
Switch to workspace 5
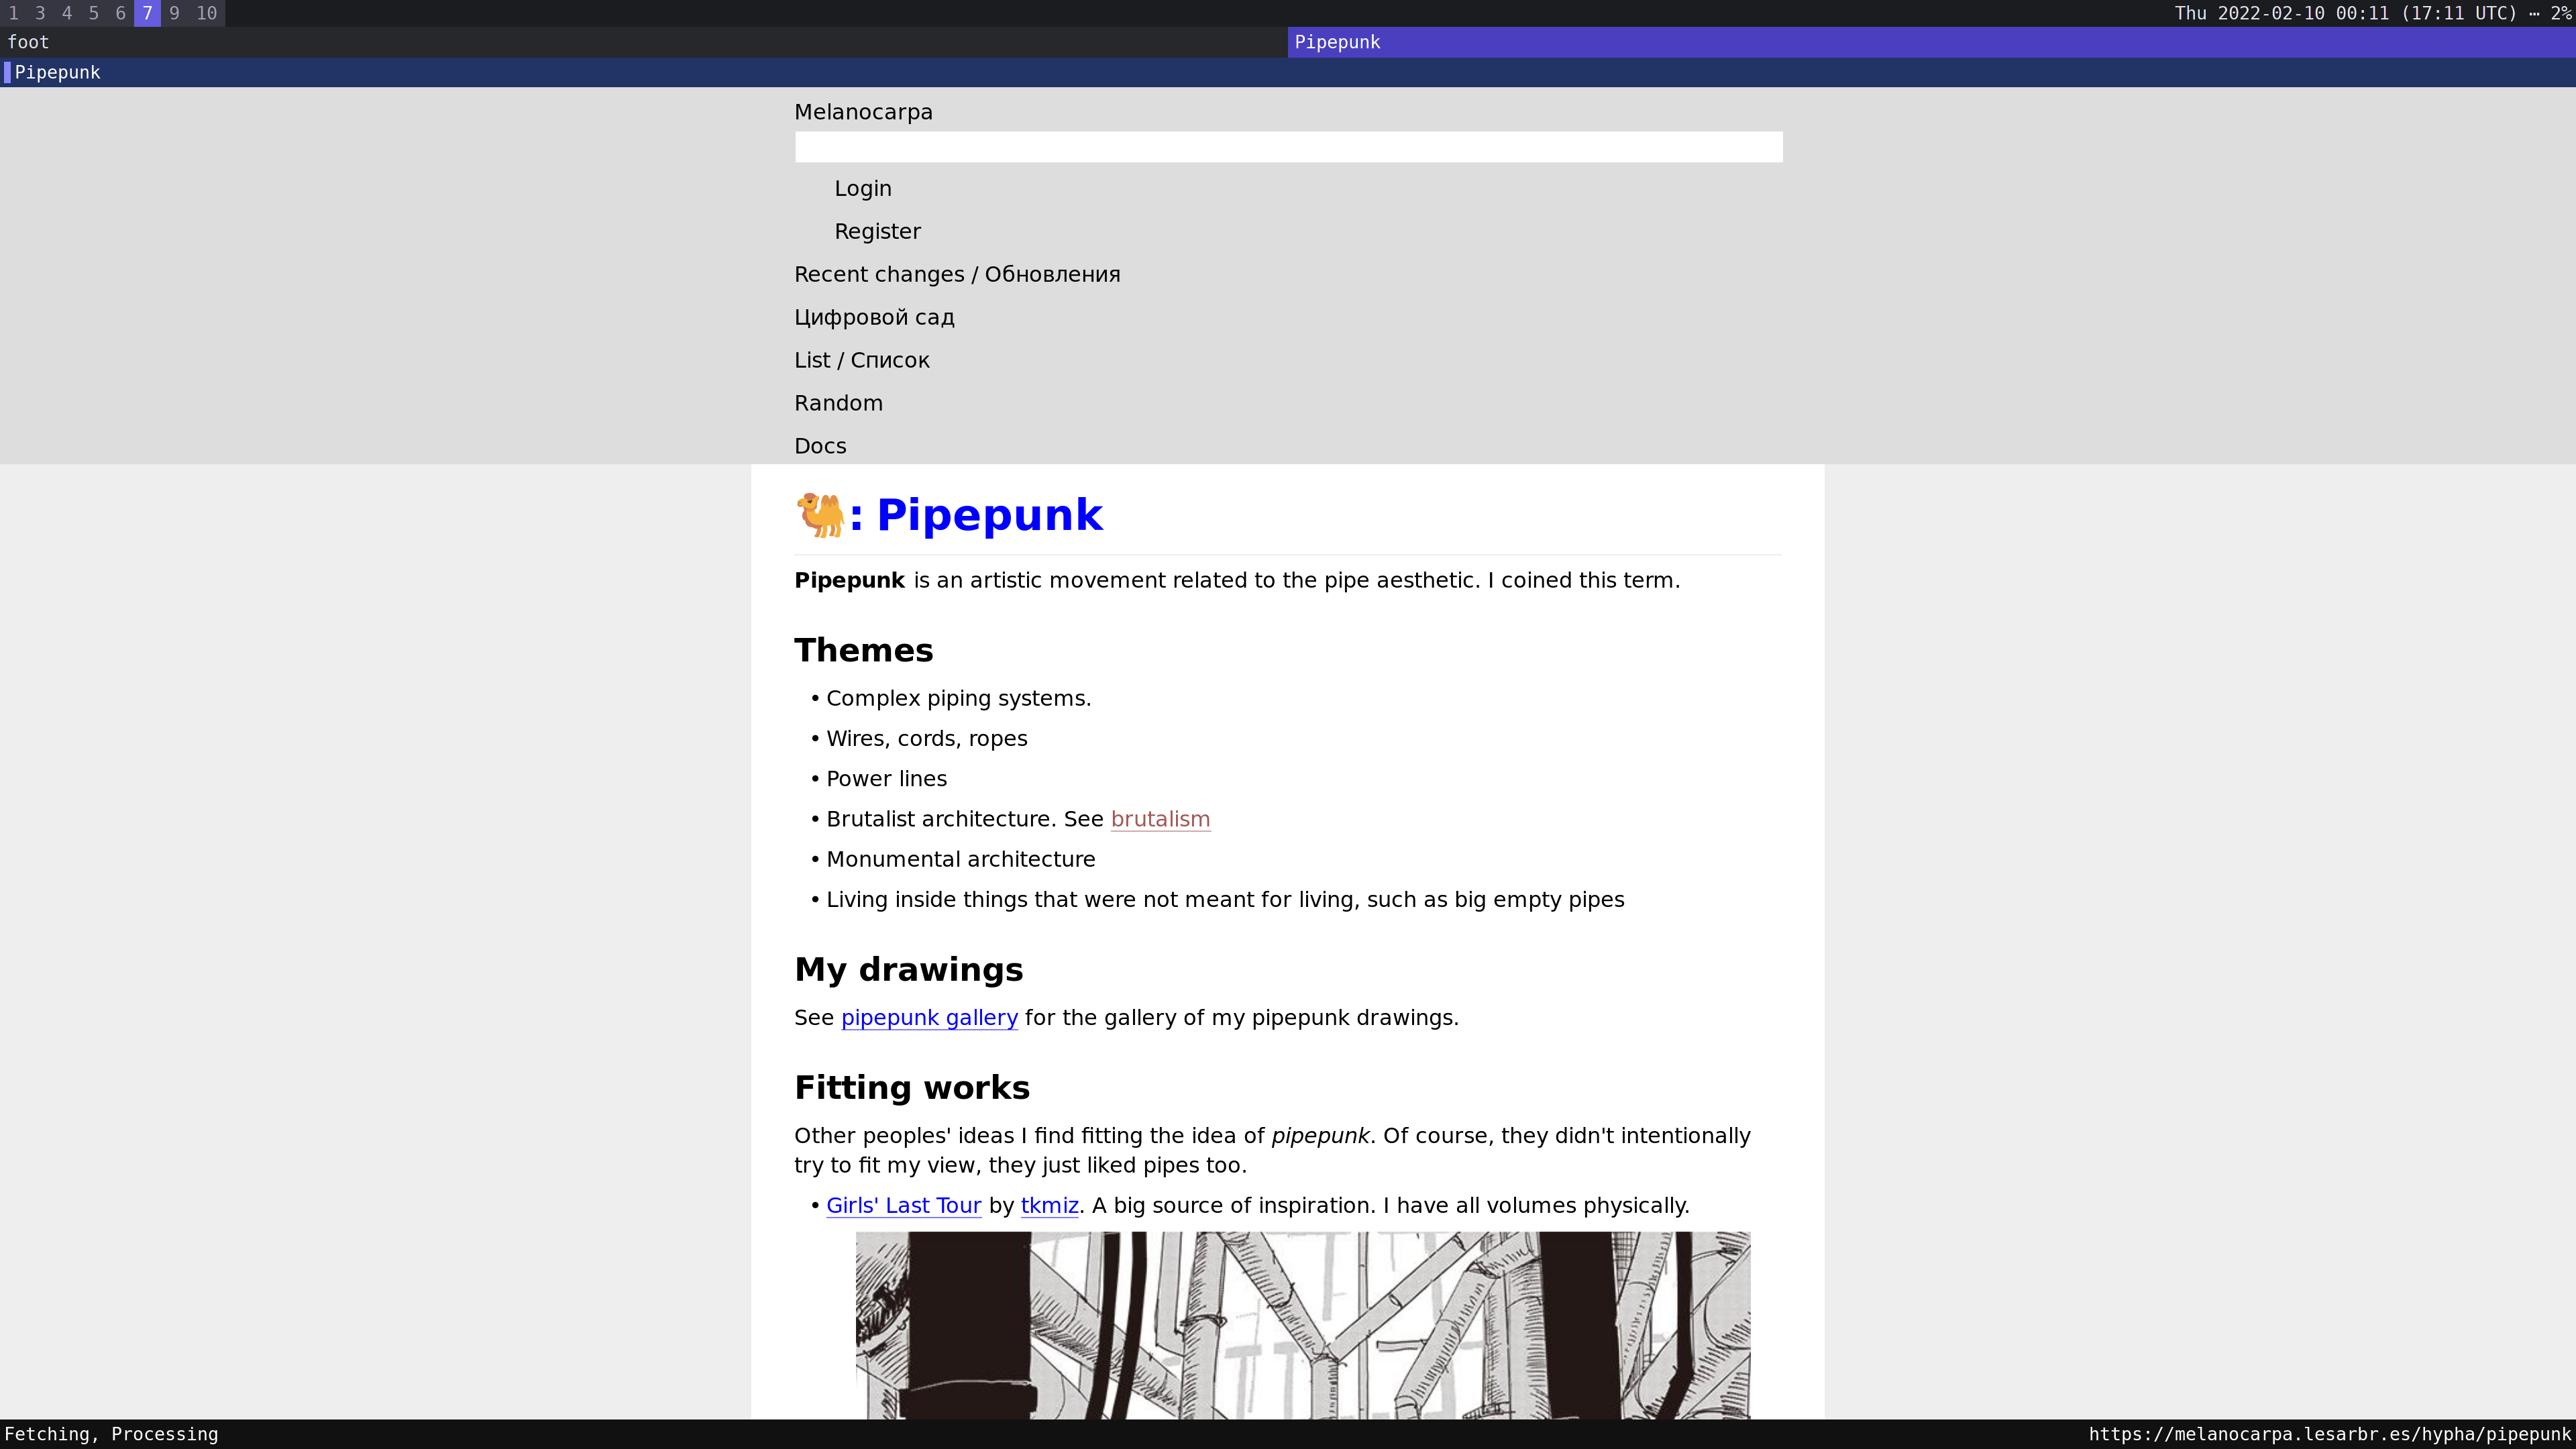(x=94, y=13)
